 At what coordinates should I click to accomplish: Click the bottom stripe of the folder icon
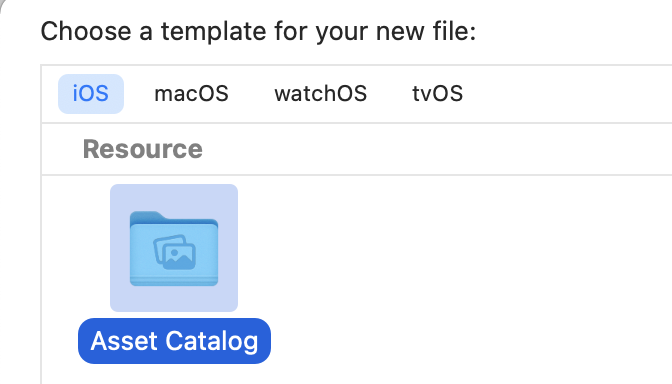pyautogui.click(x=174, y=282)
